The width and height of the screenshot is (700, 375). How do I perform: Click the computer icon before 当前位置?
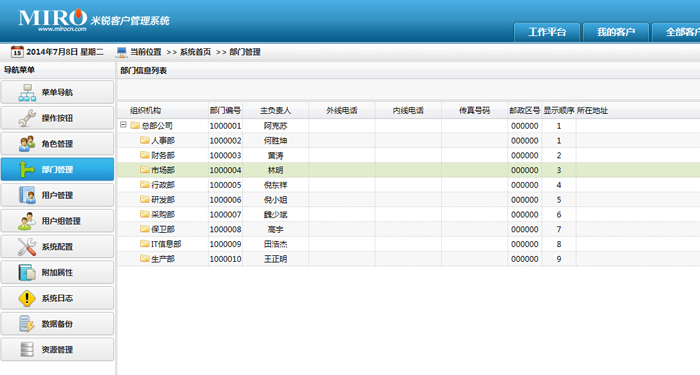tap(121, 52)
